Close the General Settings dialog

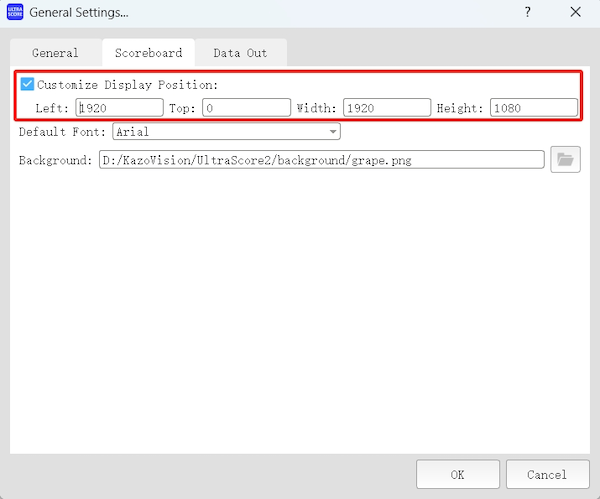click(576, 13)
